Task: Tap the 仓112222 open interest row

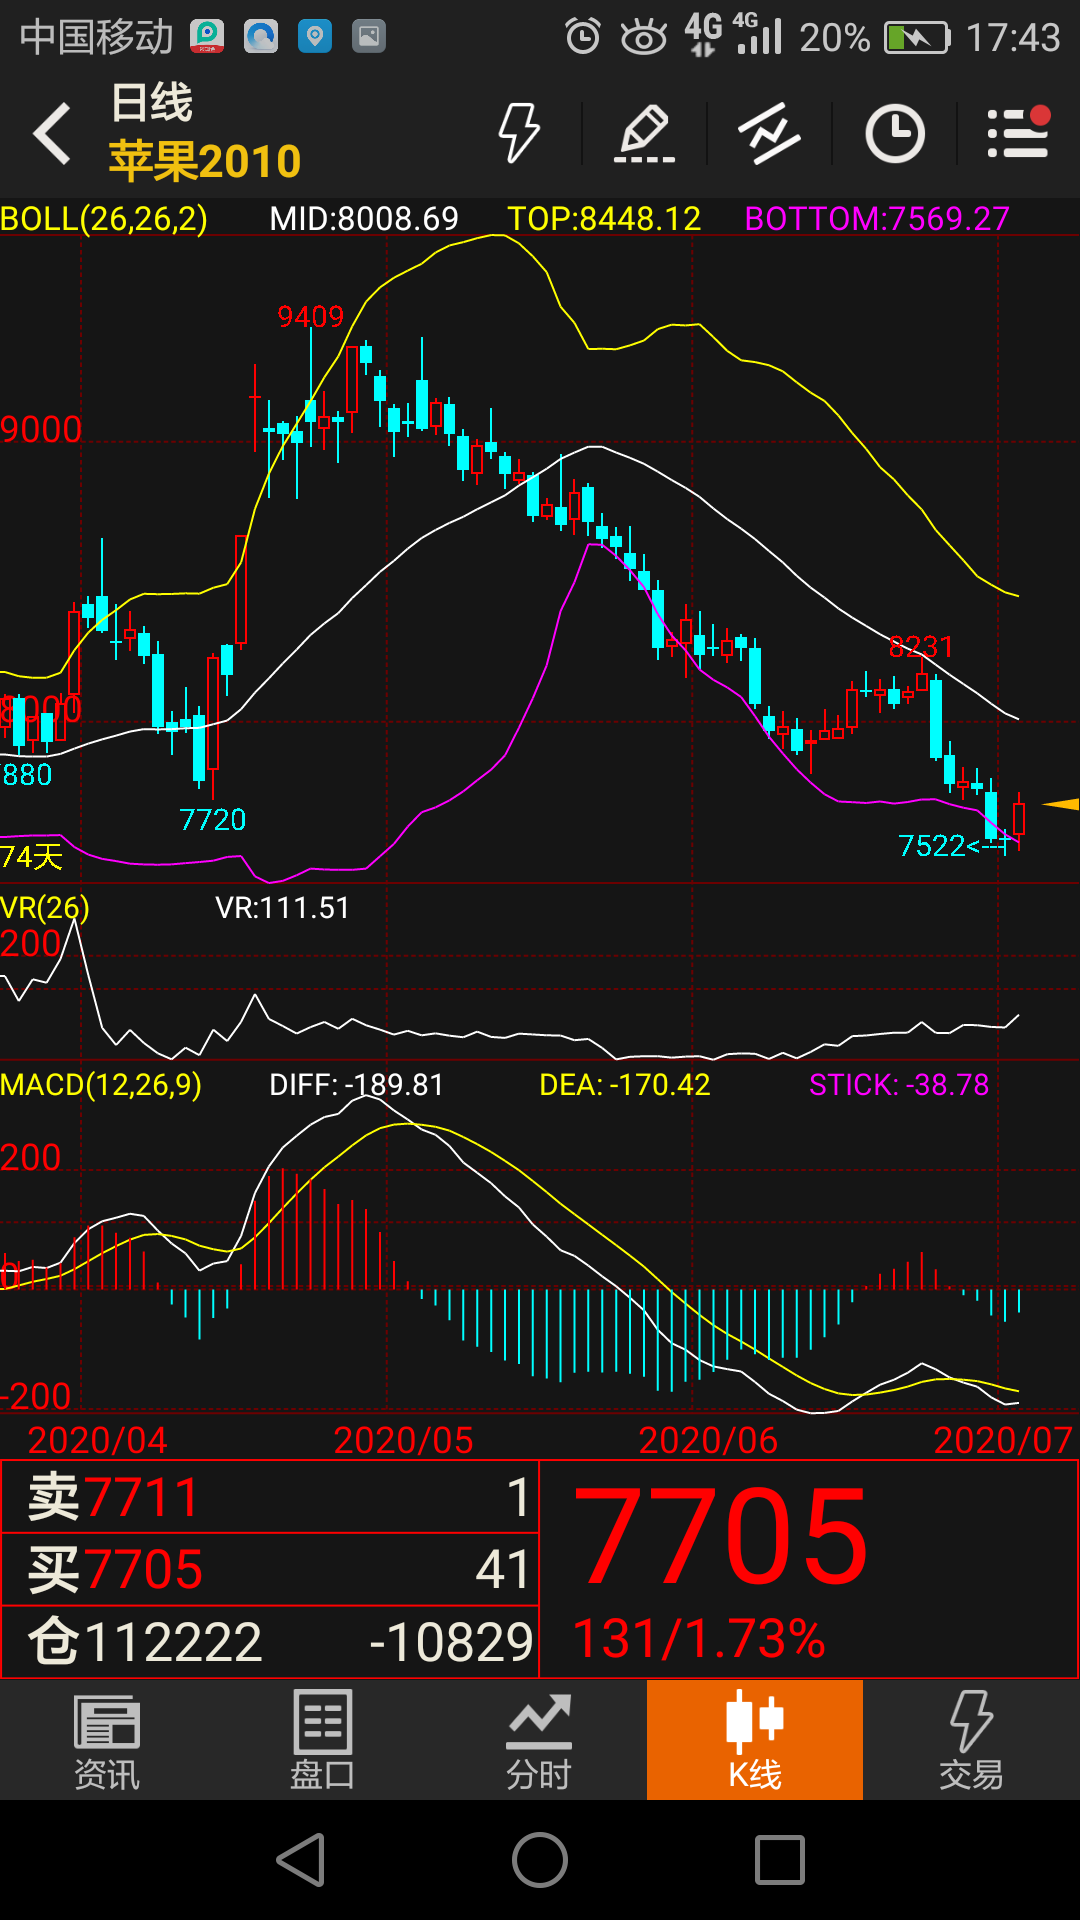Action: tap(270, 1642)
